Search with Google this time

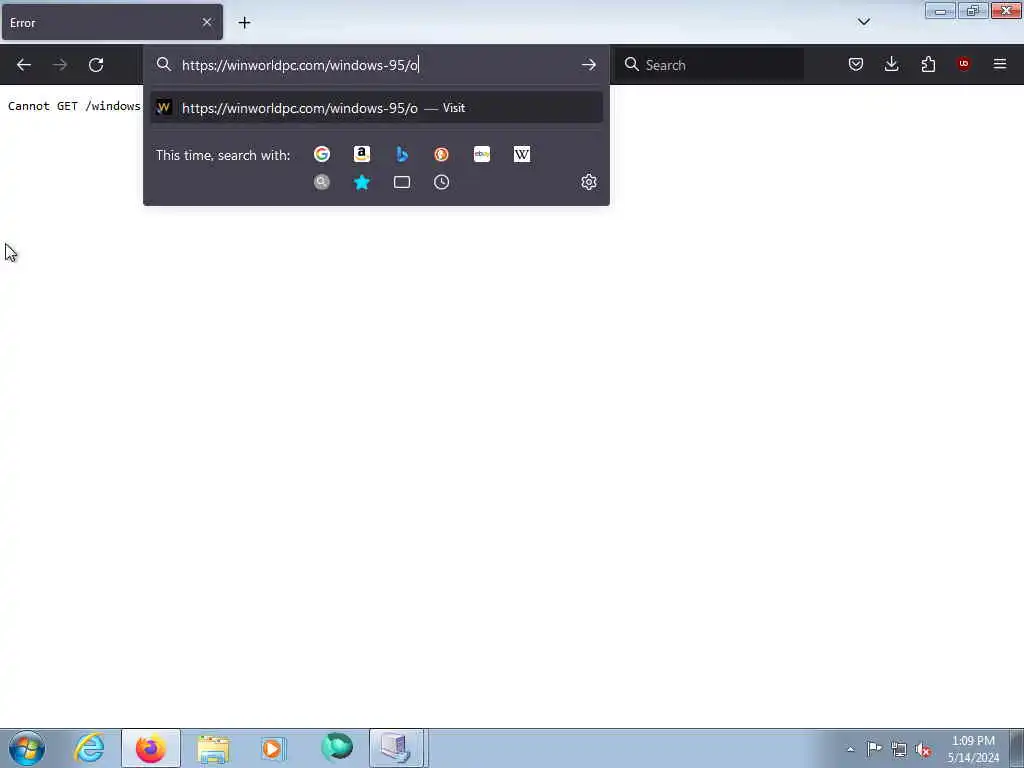[x=321, y=154]
